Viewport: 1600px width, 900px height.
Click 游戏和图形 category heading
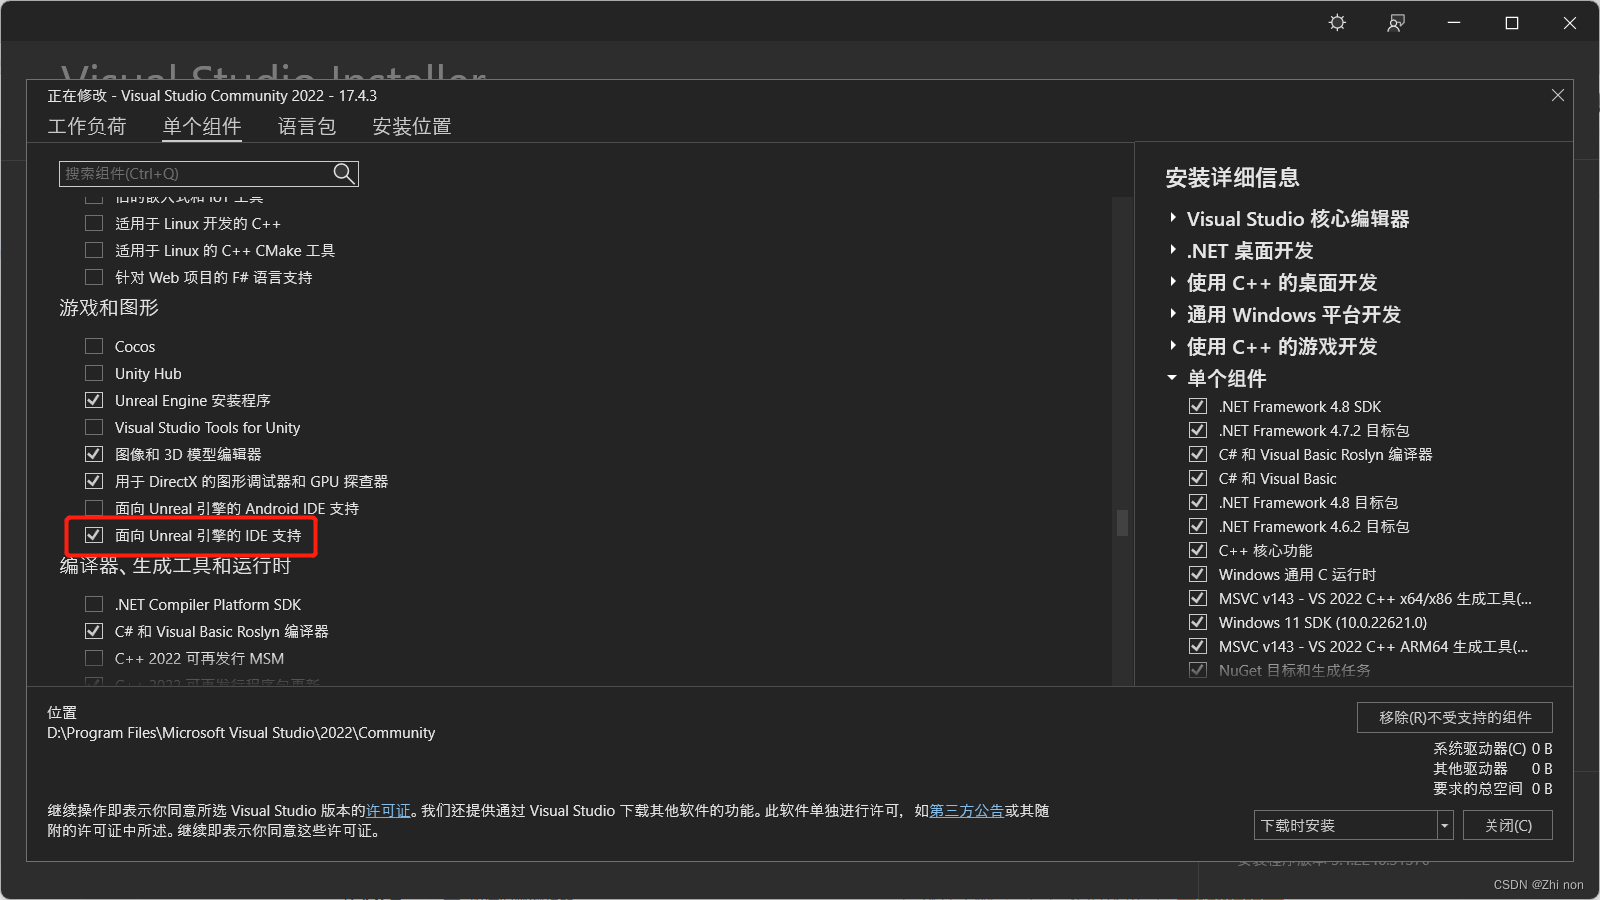click(x=109, y=308)
